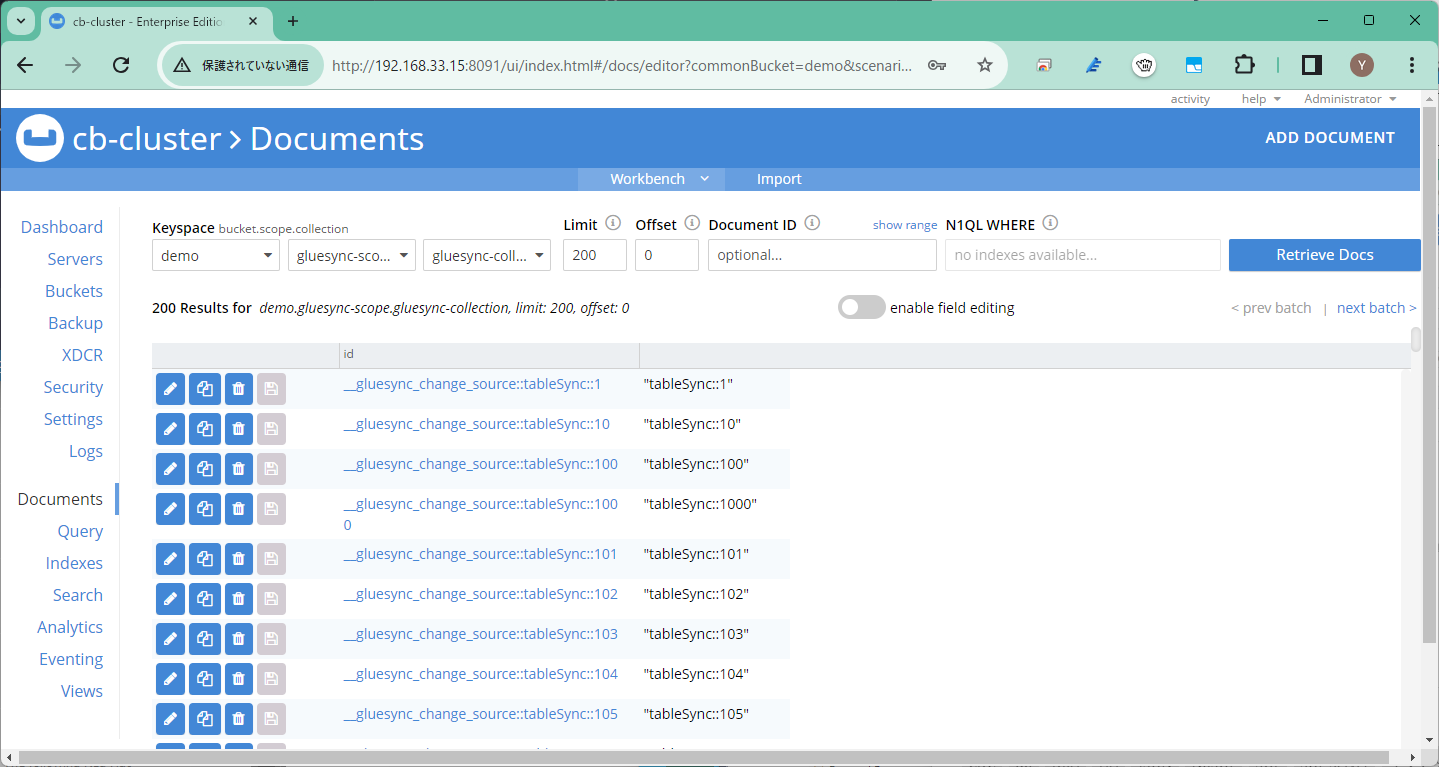Click the horizontal scrollbar at bottom
This screenshot has height=767, width=1439.
[702, 757]
